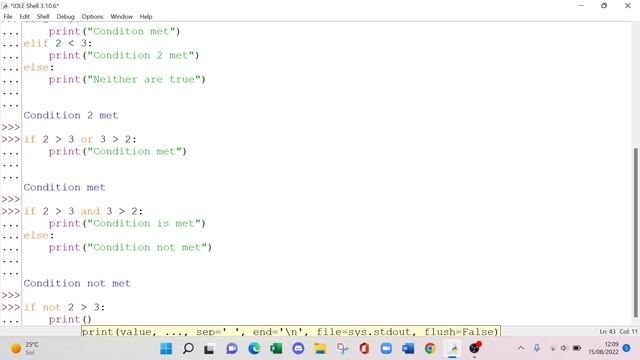The height and width of the screenshot is (360, 640).
Task: Open Zoom from the taskbar
Action: (x=386, y=349)
